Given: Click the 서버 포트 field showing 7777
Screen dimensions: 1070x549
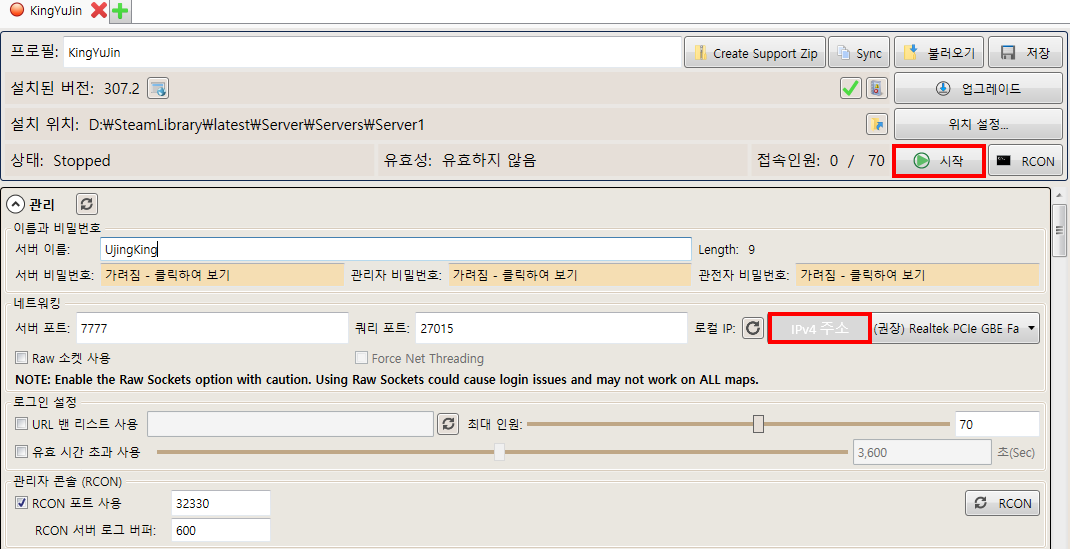Looking at the screenshot, I should [x=212, y=329].
